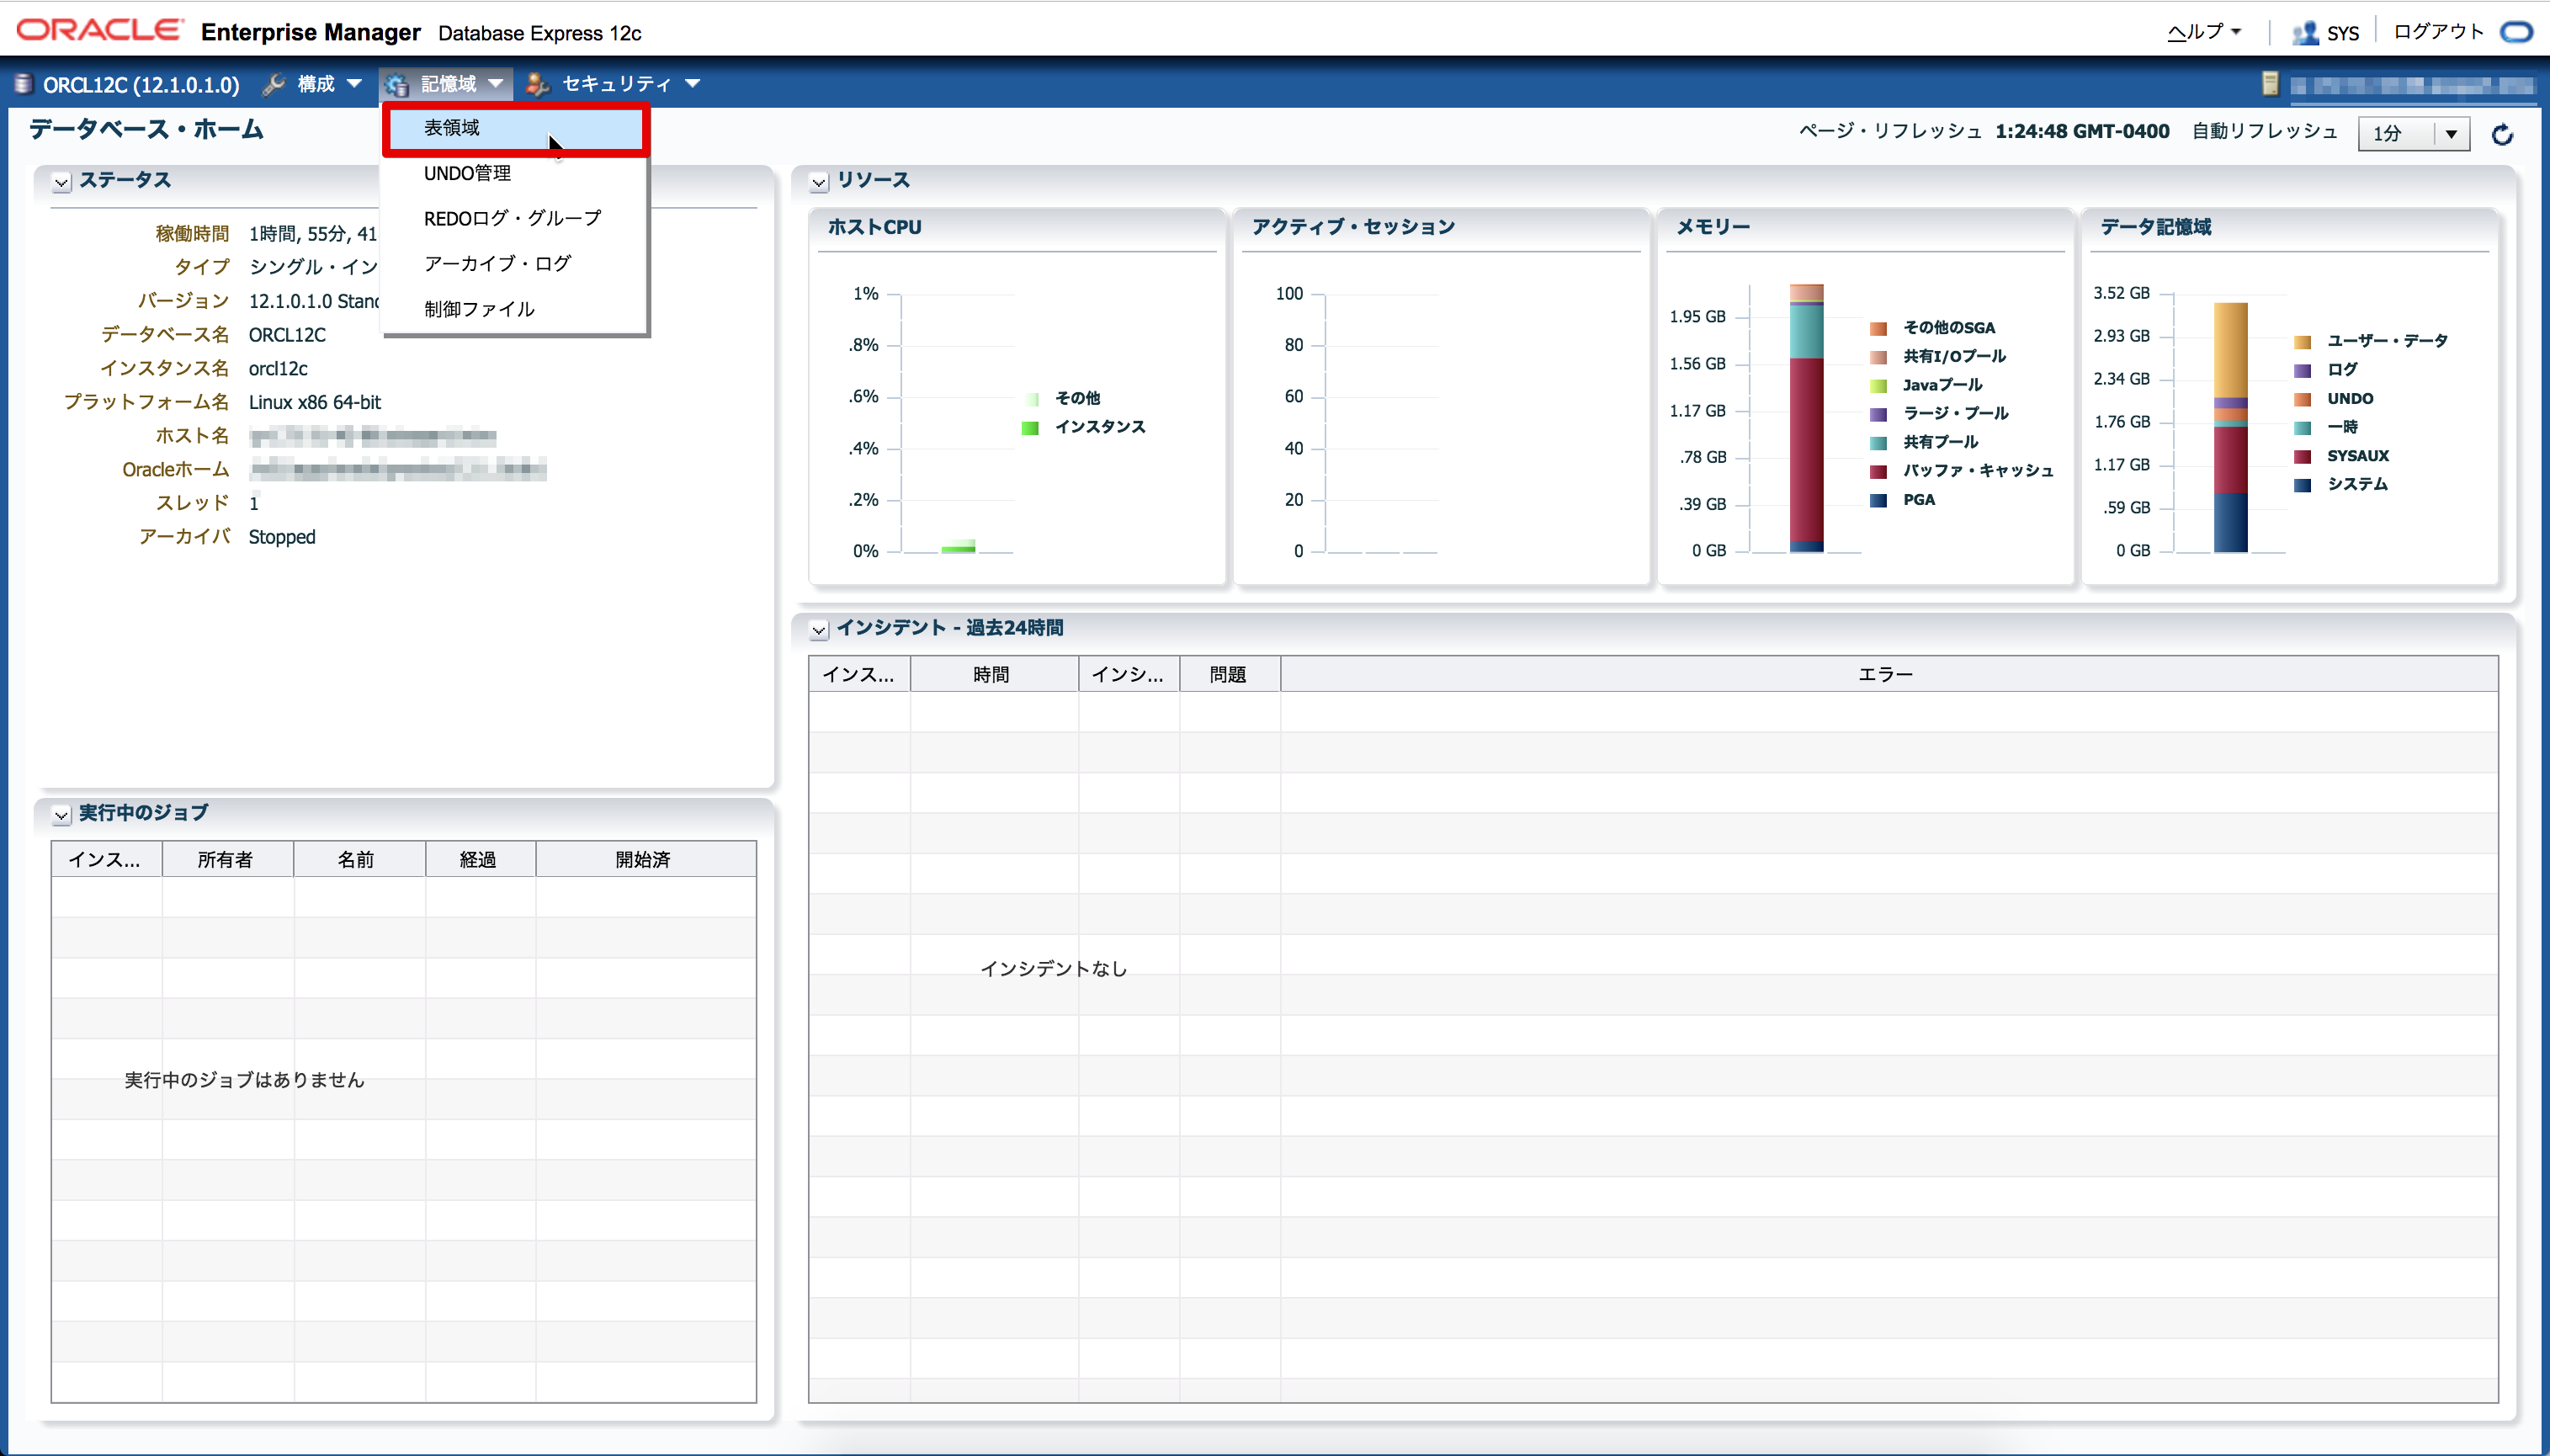Choose UNDO管理 menu entry
The width and height of the screenshot is (2550, 1456).
click(x=467, y=173)
